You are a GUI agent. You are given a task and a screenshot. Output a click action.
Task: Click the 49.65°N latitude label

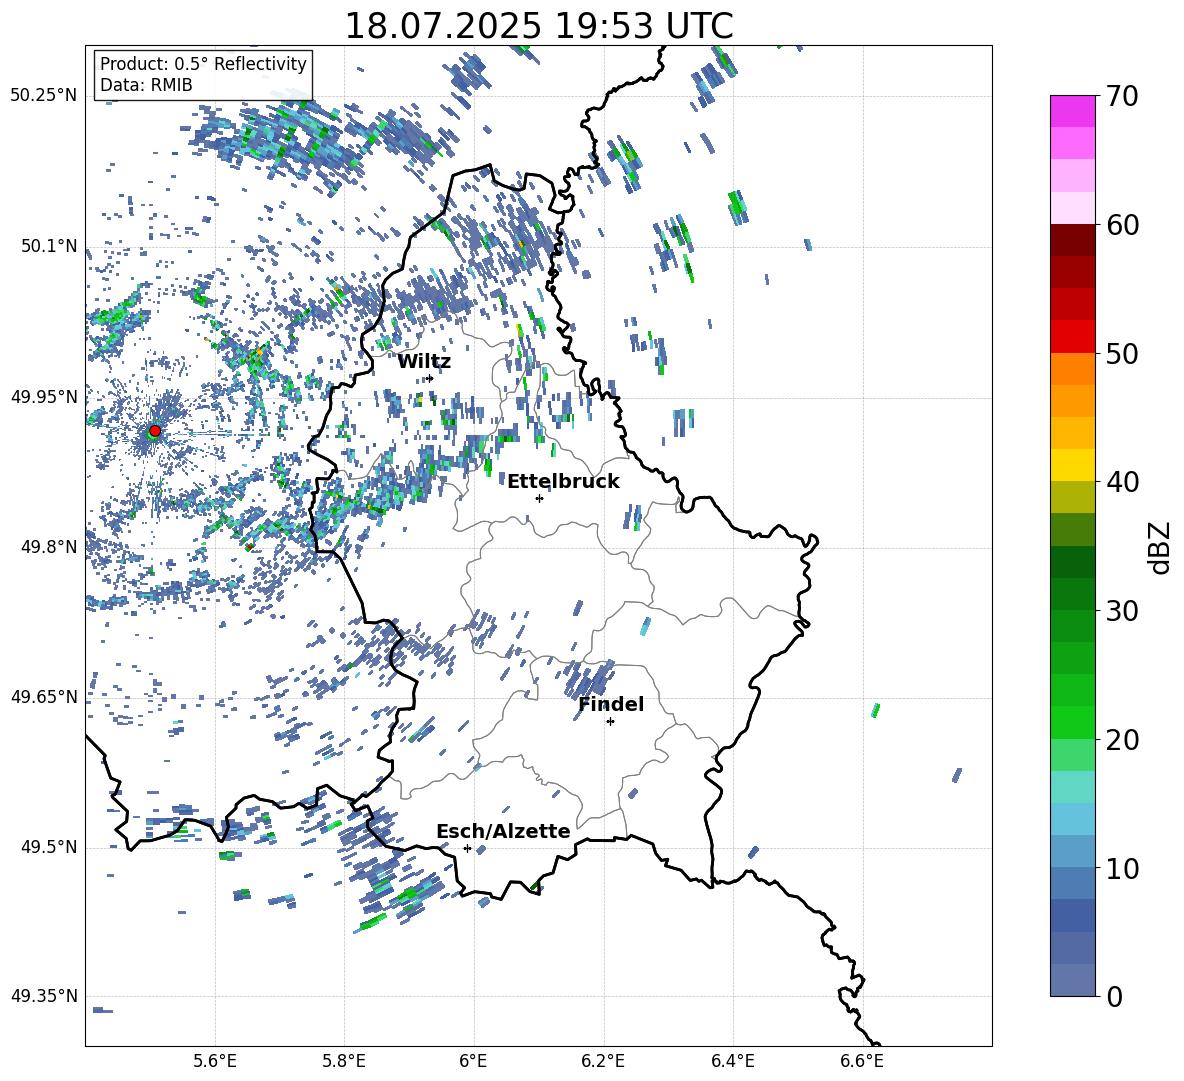coord(44,697)
